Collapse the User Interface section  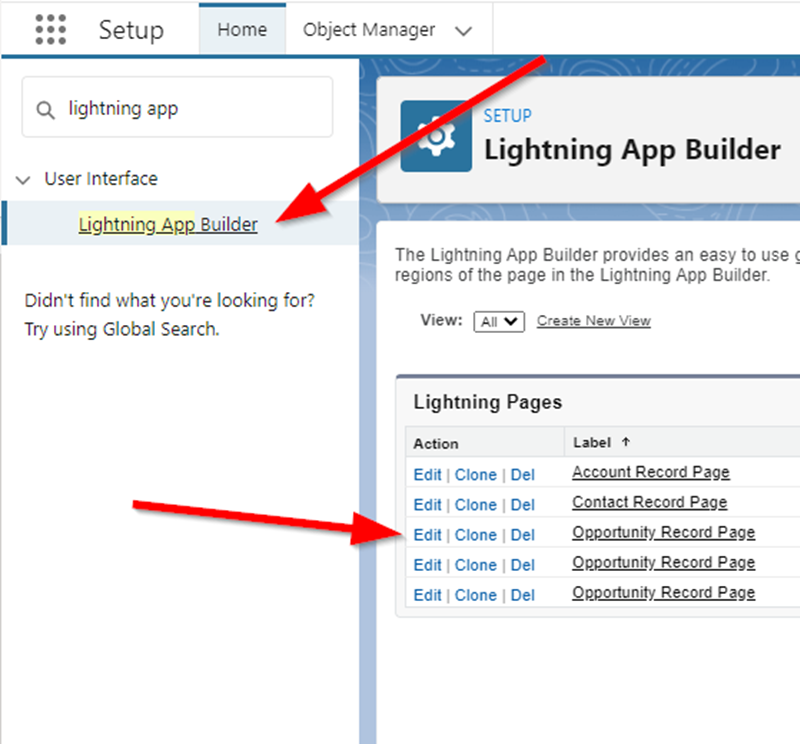click(23, 180)
